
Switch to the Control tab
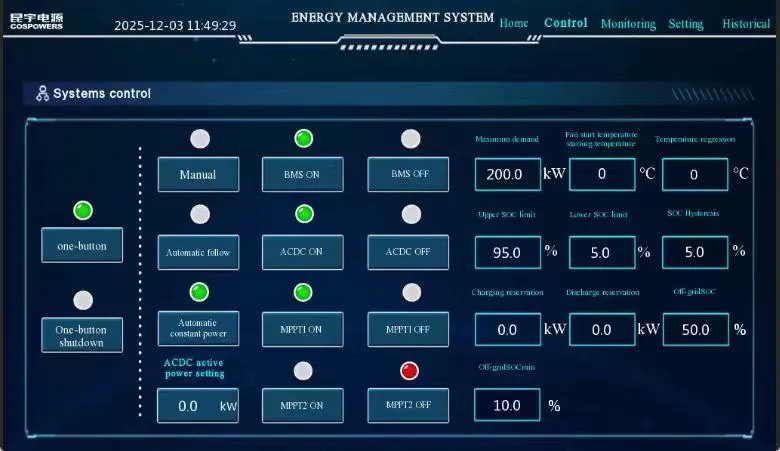coord(566,23)
